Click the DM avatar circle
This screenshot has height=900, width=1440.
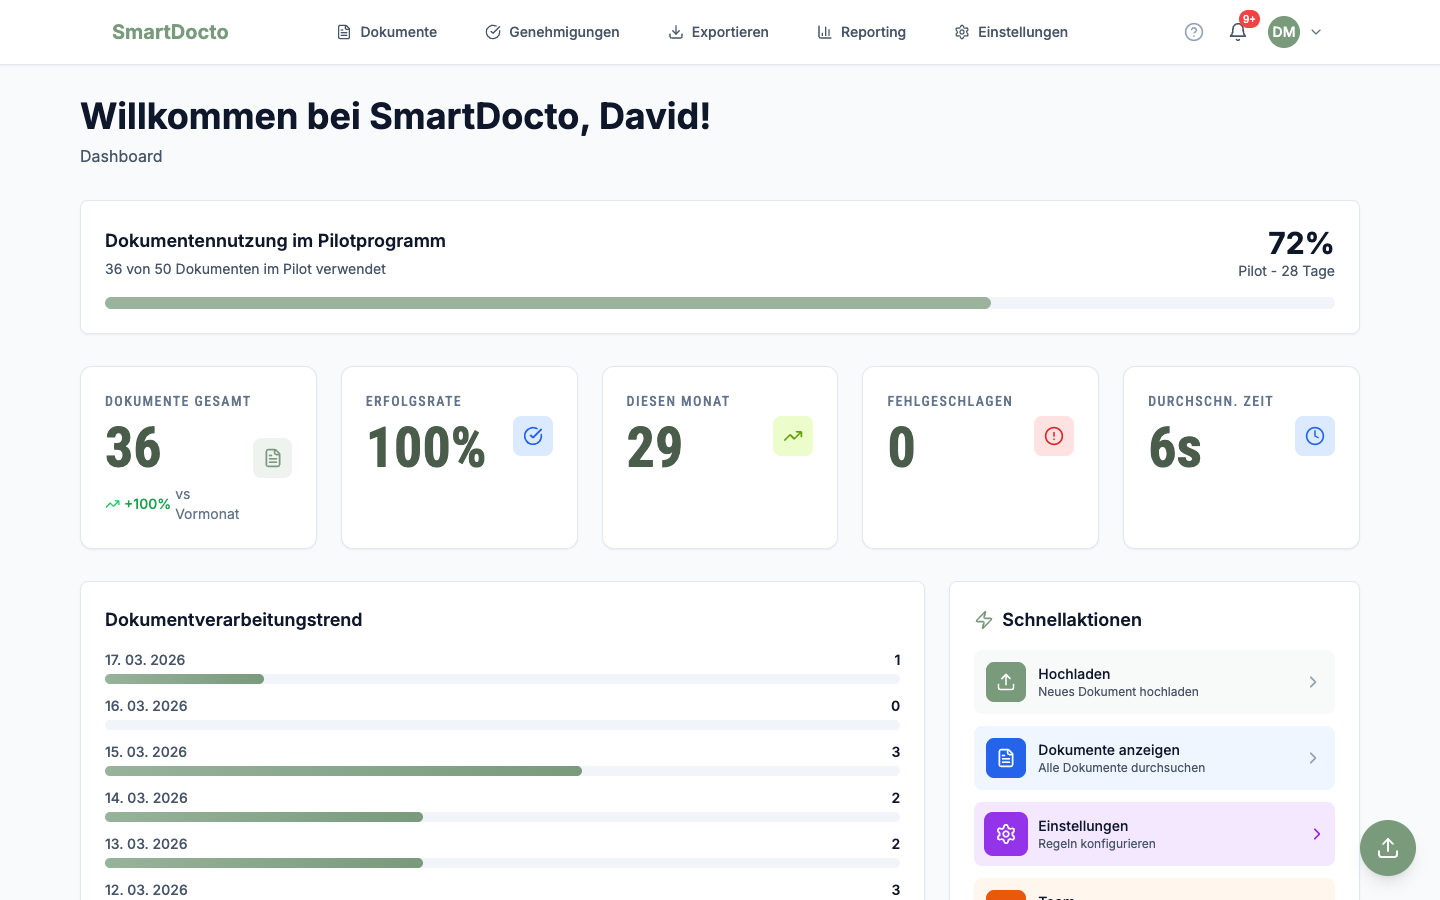(1284, 32)
